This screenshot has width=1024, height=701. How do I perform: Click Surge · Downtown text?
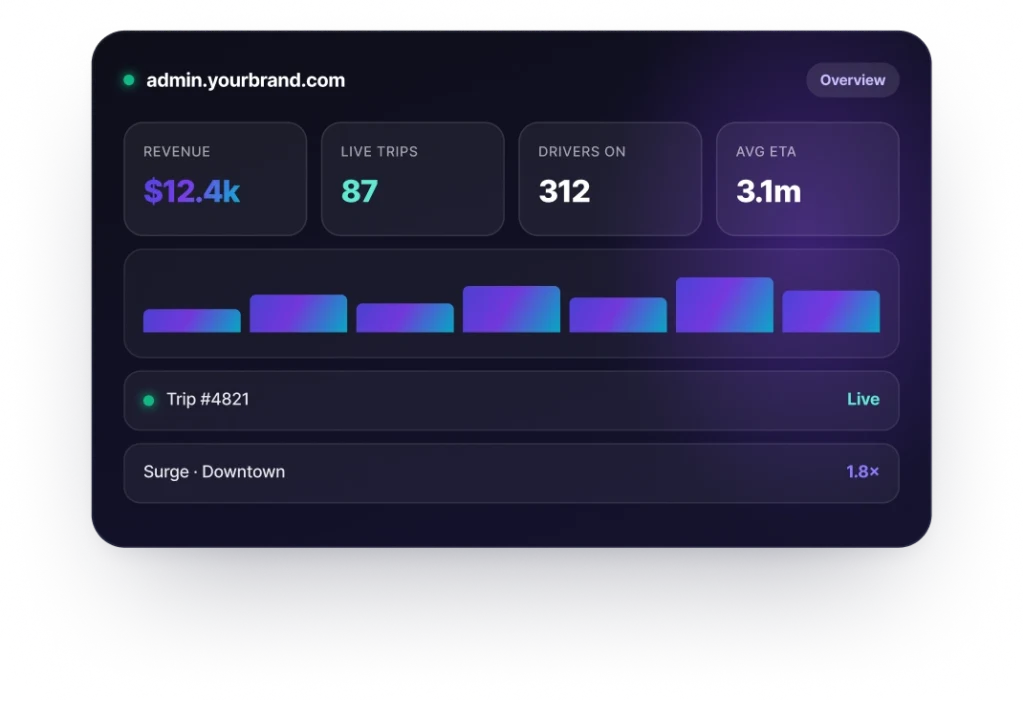pyautogui.click(x=214, y=472)
